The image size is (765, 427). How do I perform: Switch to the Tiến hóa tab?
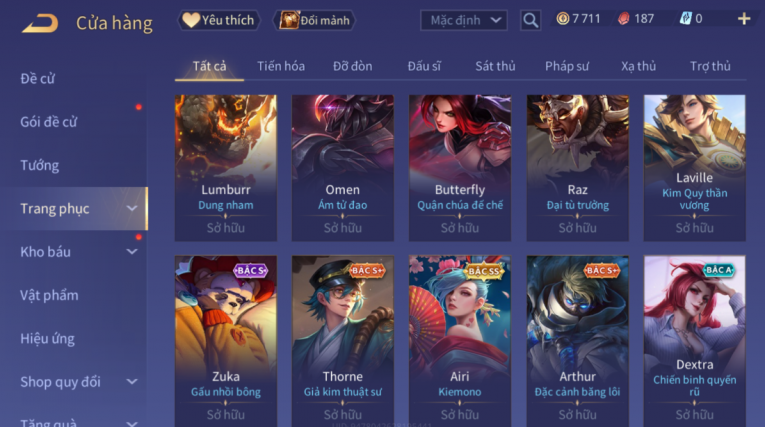point(281,66)
